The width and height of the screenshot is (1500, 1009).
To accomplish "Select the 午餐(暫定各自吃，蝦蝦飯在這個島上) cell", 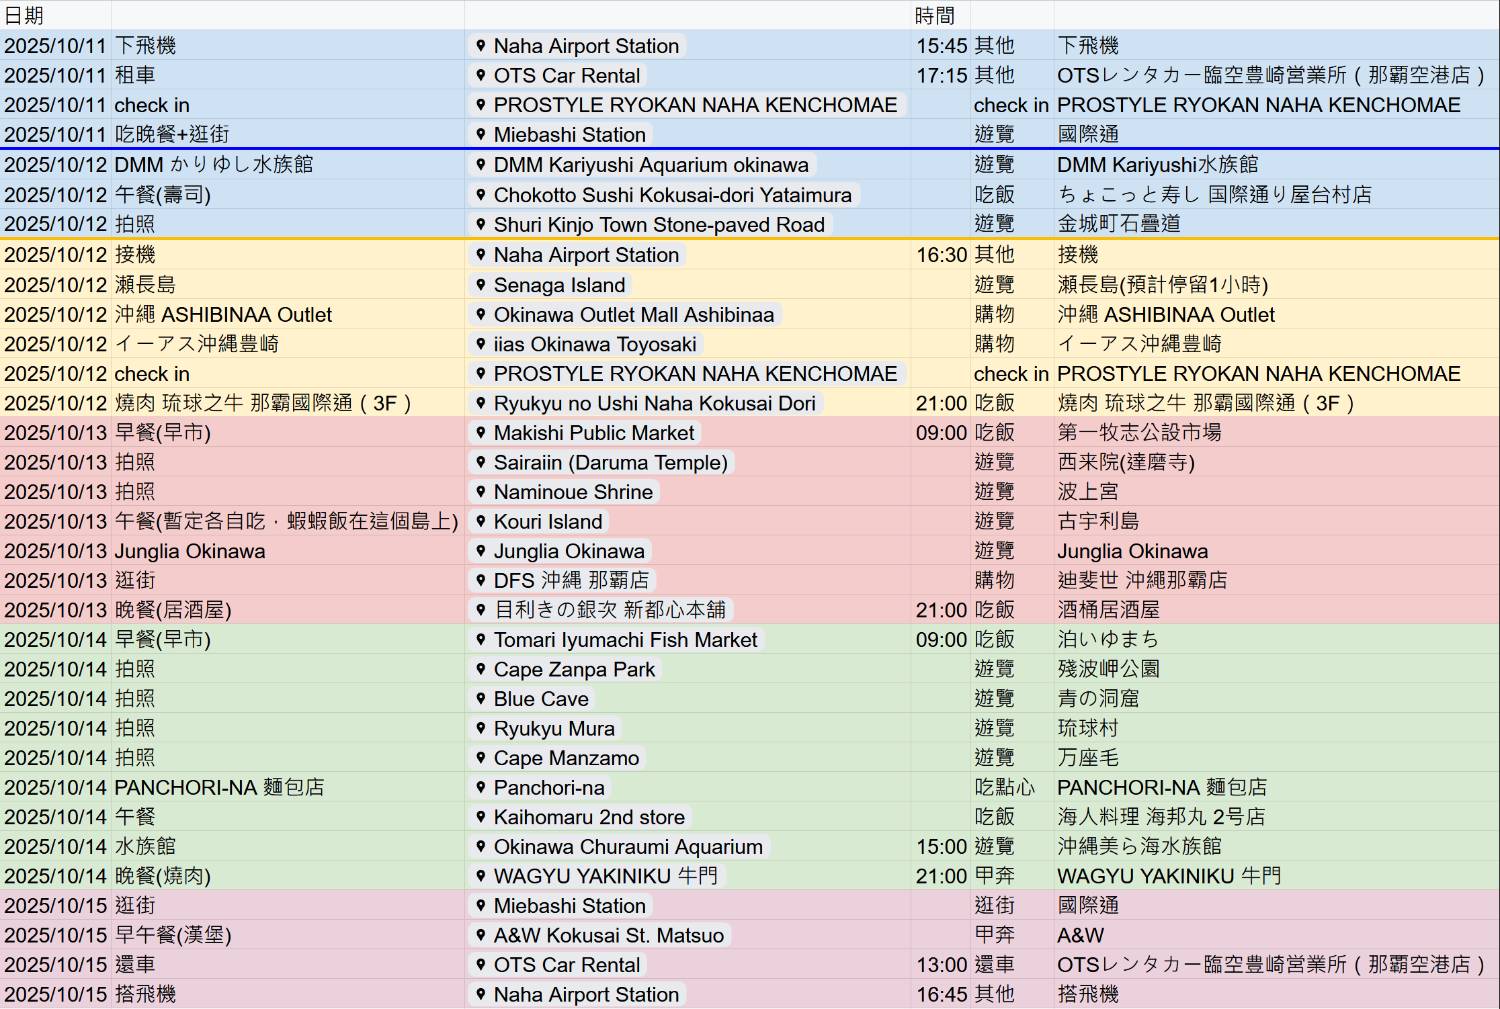I will 288,521.
